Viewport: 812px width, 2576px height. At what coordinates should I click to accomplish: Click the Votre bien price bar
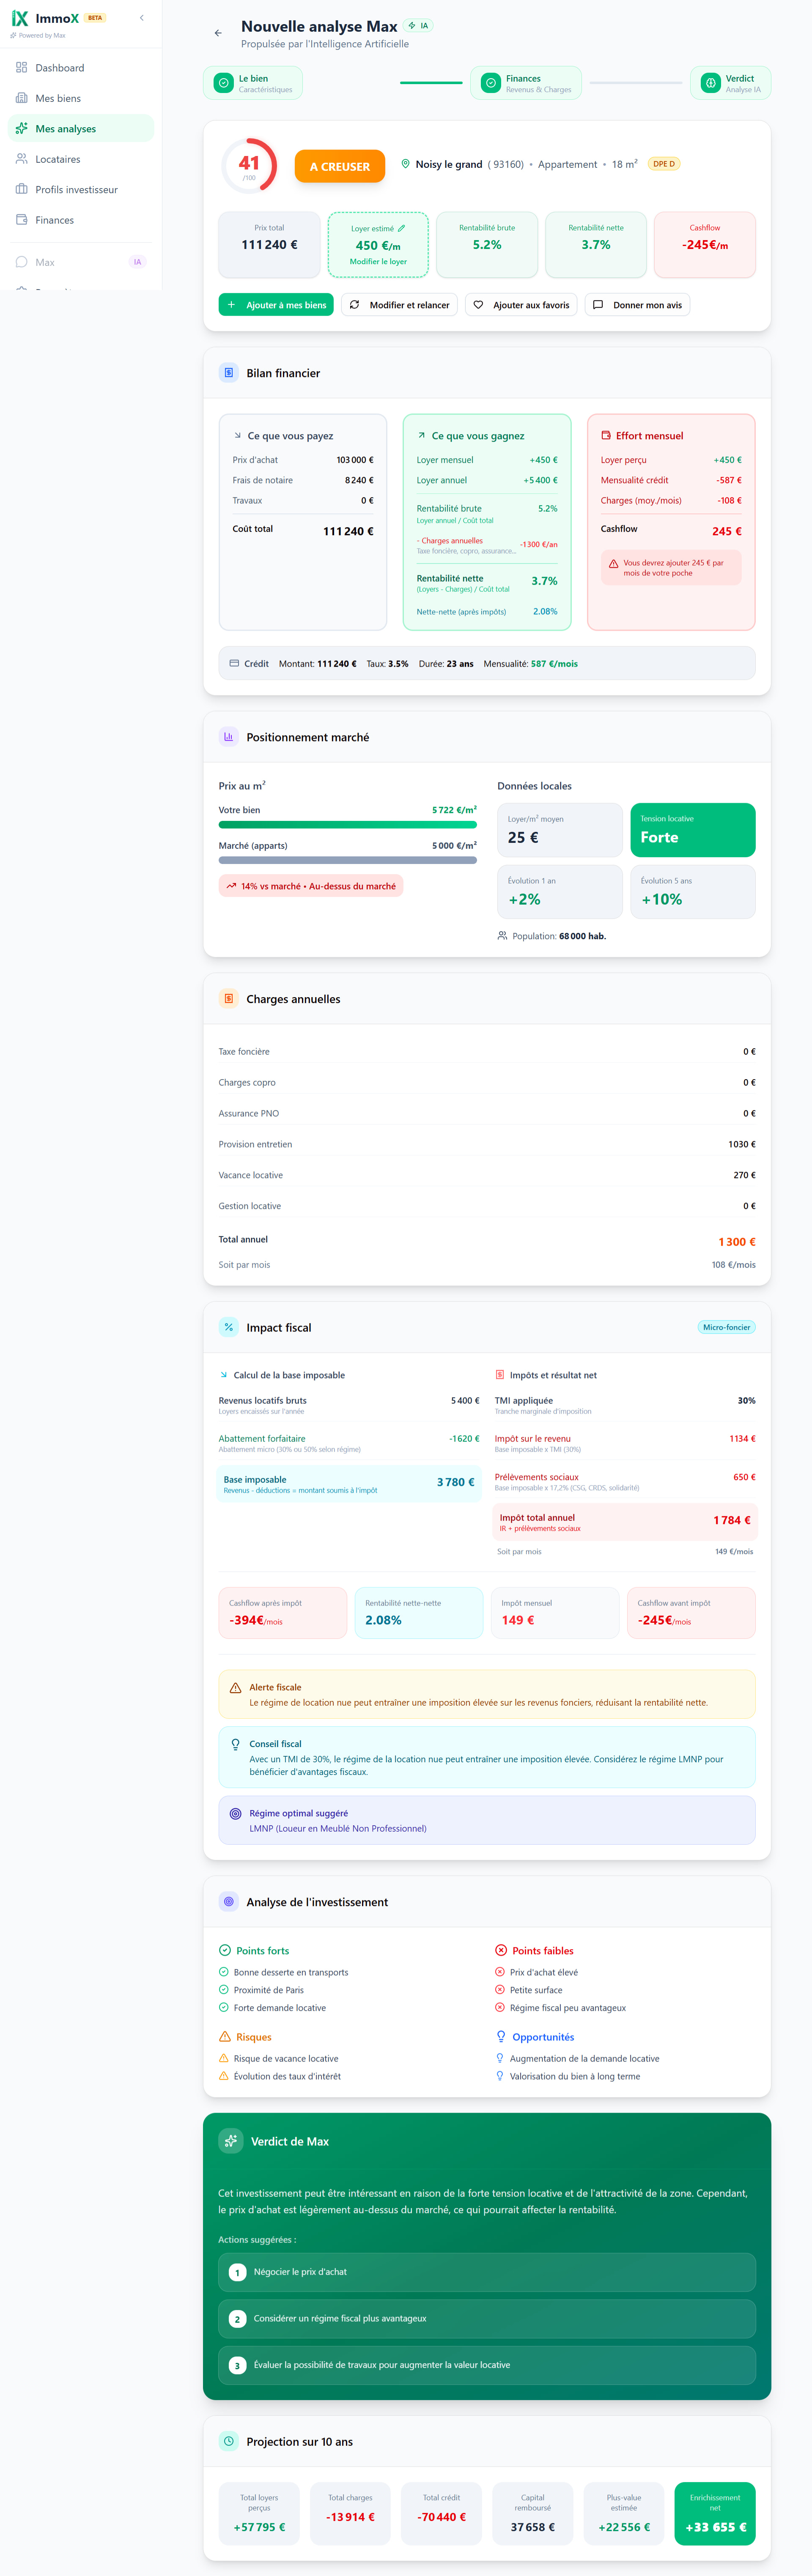(x=347, y=825)
